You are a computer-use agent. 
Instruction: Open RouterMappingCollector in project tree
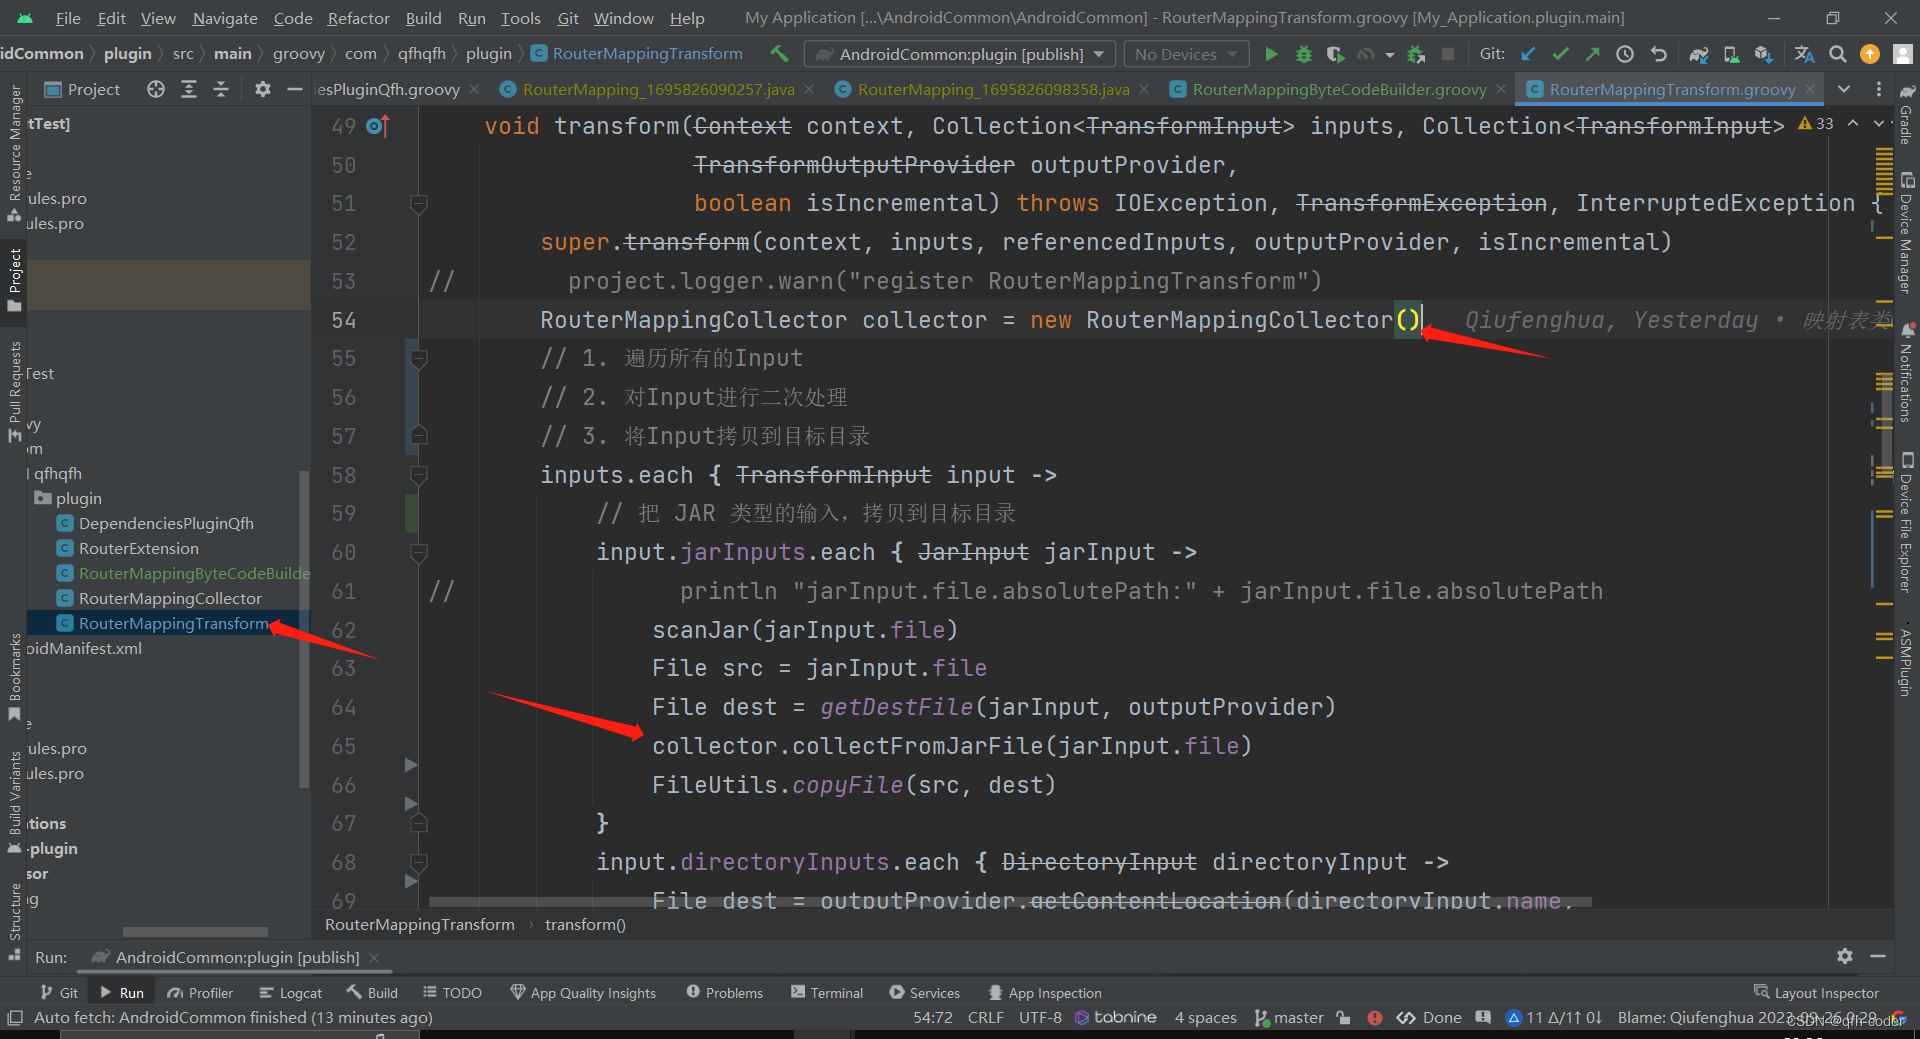coord(170,598)
